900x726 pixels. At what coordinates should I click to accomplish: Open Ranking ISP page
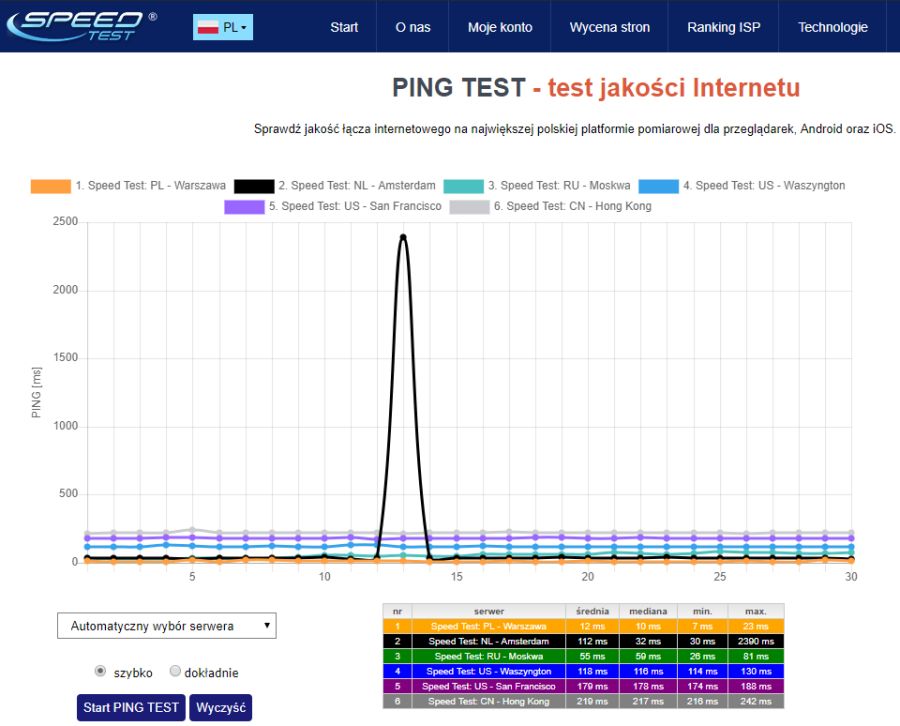click(x=724, y=27)
